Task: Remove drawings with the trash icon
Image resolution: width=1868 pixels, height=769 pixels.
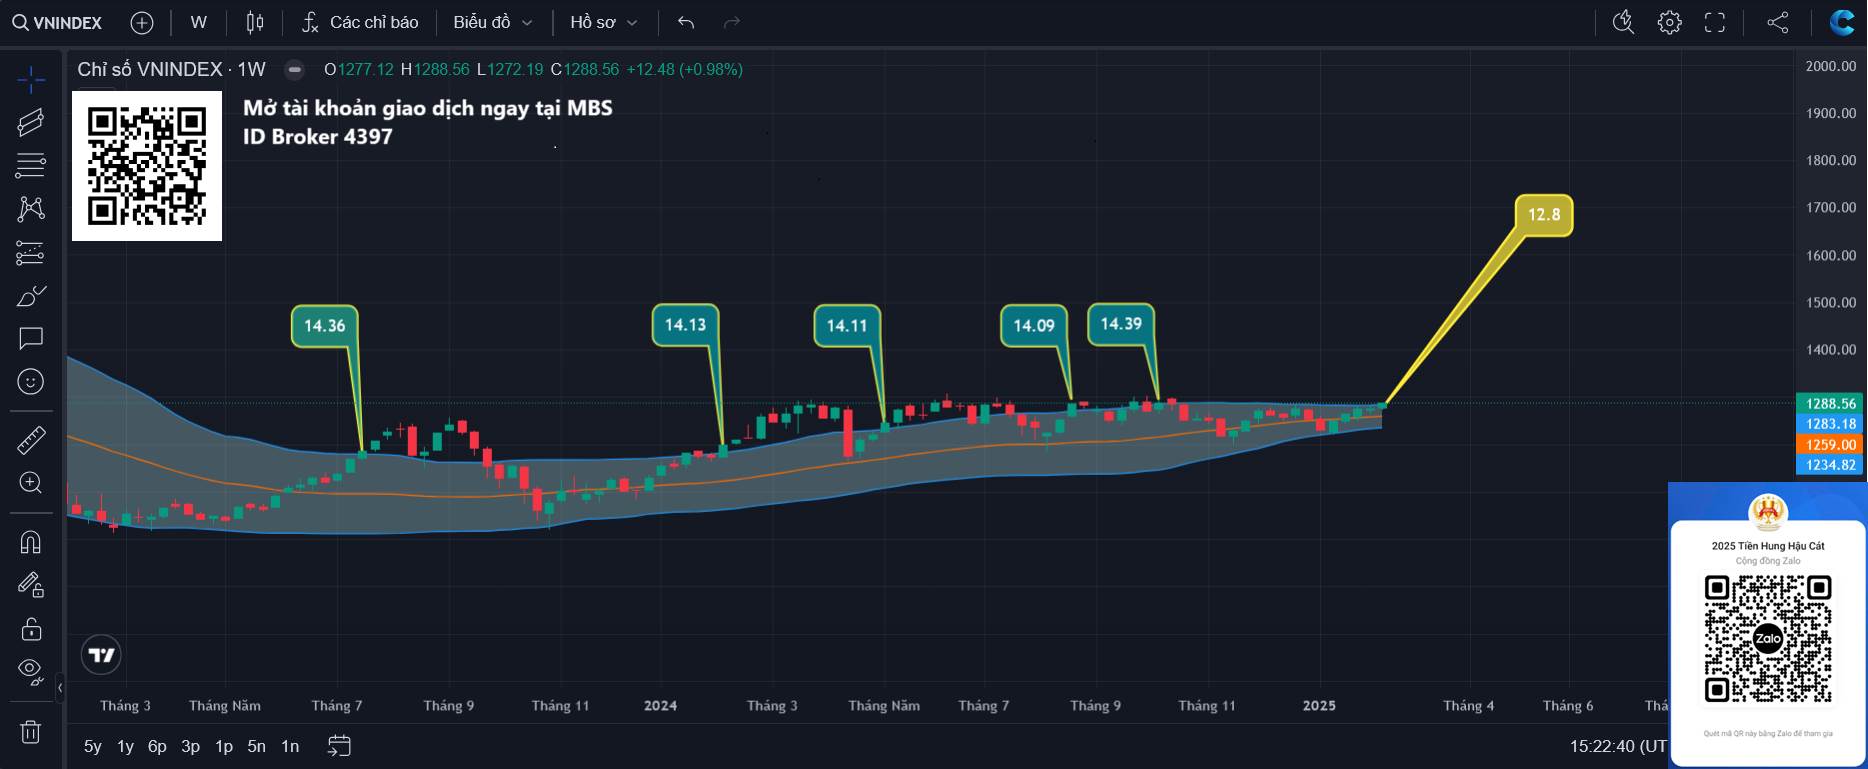Action: click(x=31, y=732)
